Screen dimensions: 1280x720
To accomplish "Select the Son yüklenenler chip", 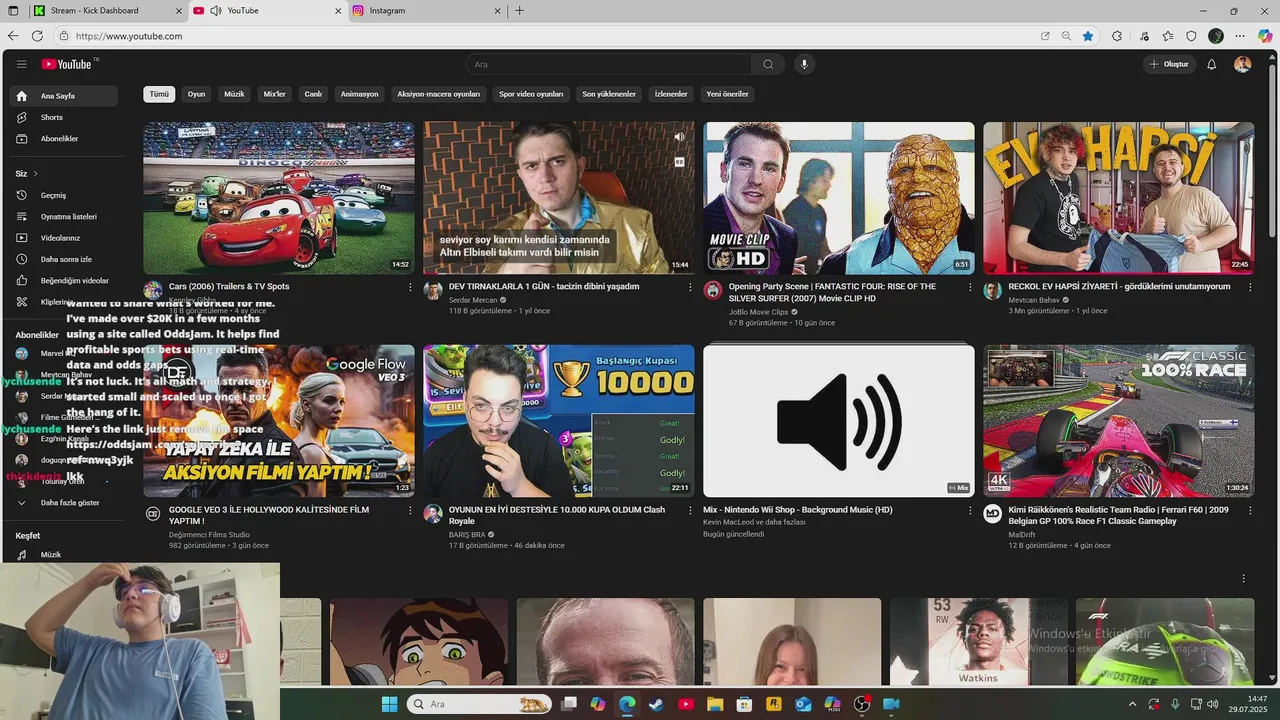I will 609,94.
